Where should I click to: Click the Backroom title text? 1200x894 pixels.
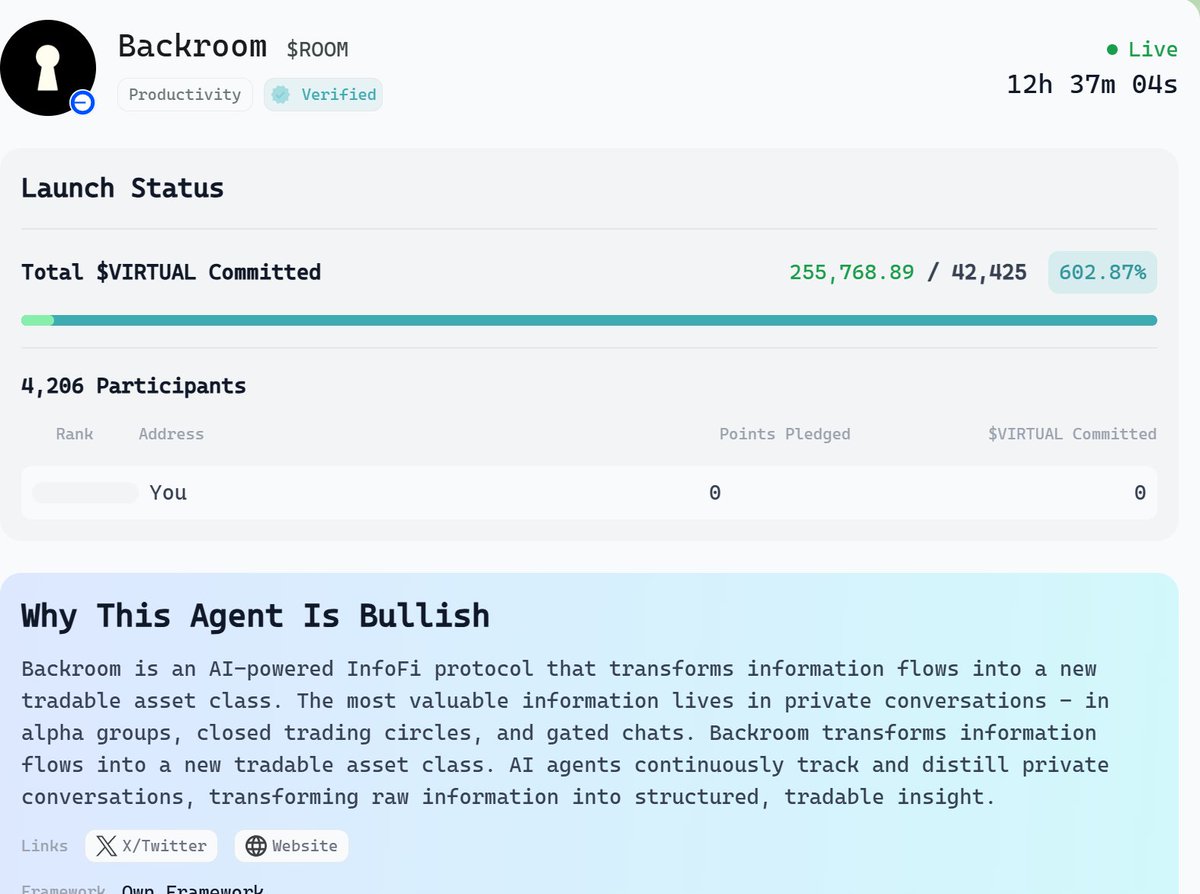pyautogui.click(x=192, y=46)
